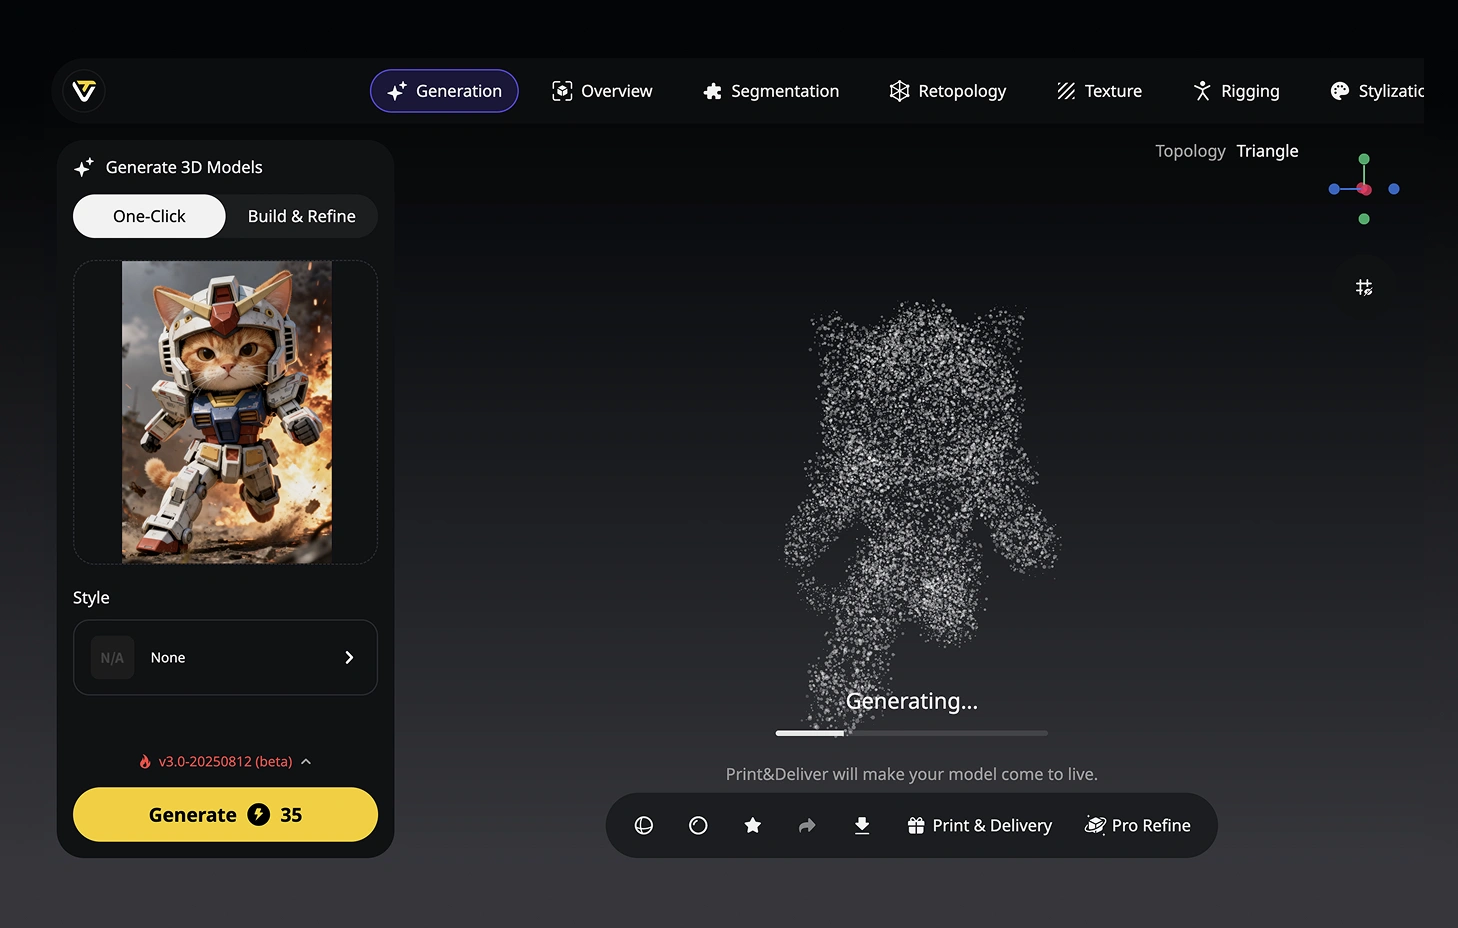Switch to Build & Refine mode

(x=301, y=216)
